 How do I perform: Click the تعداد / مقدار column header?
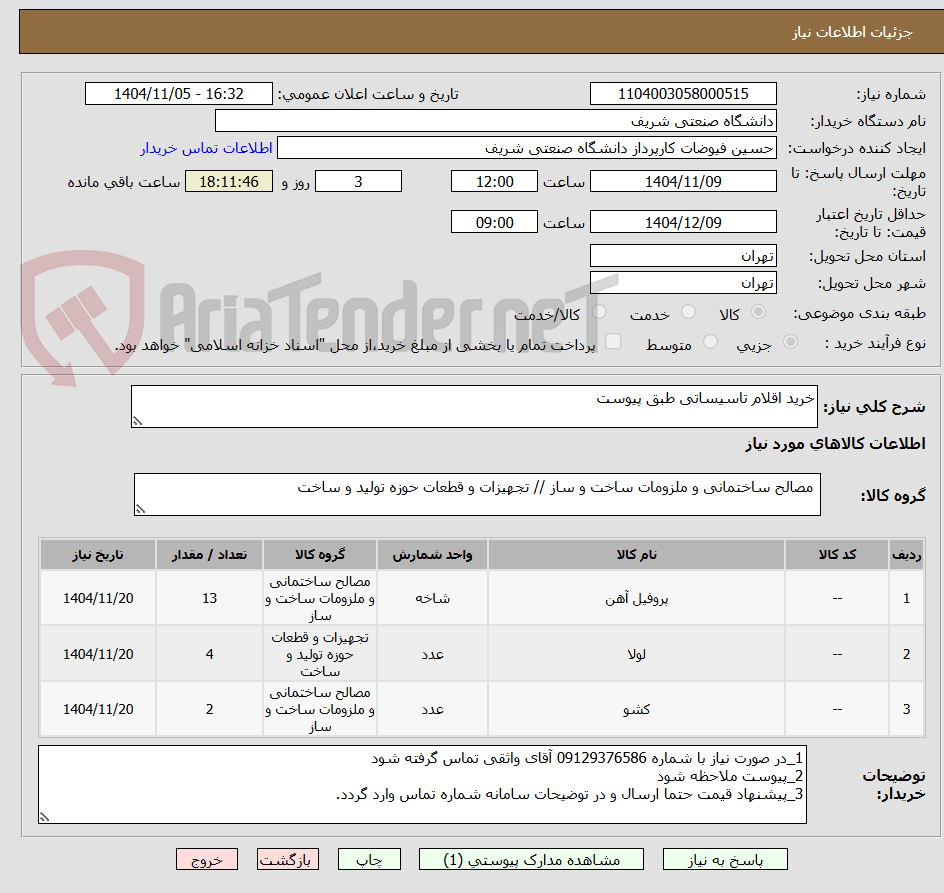[209, 555]
